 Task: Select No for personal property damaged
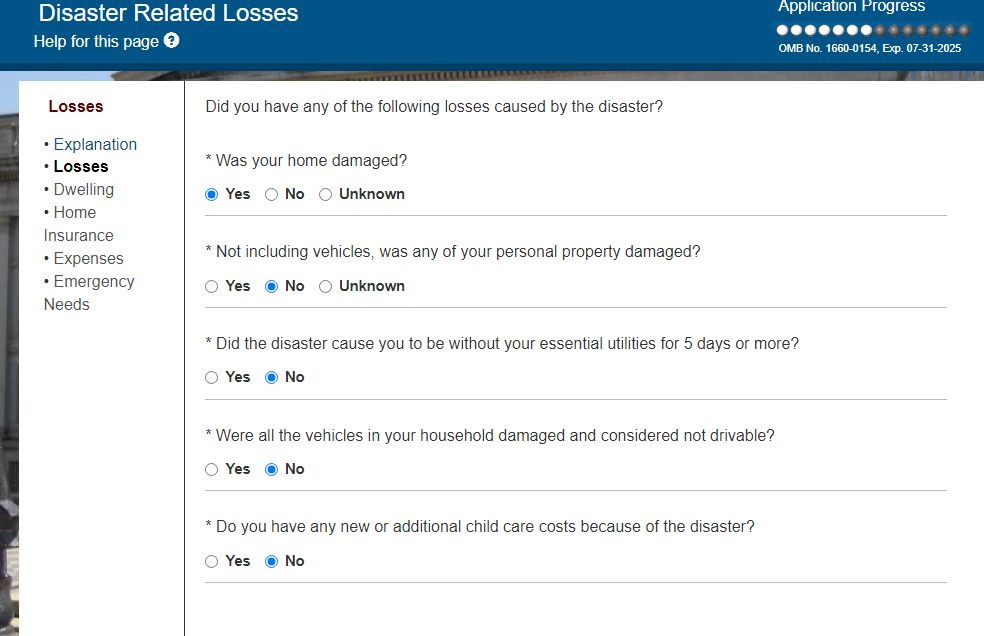click(272, 287)
